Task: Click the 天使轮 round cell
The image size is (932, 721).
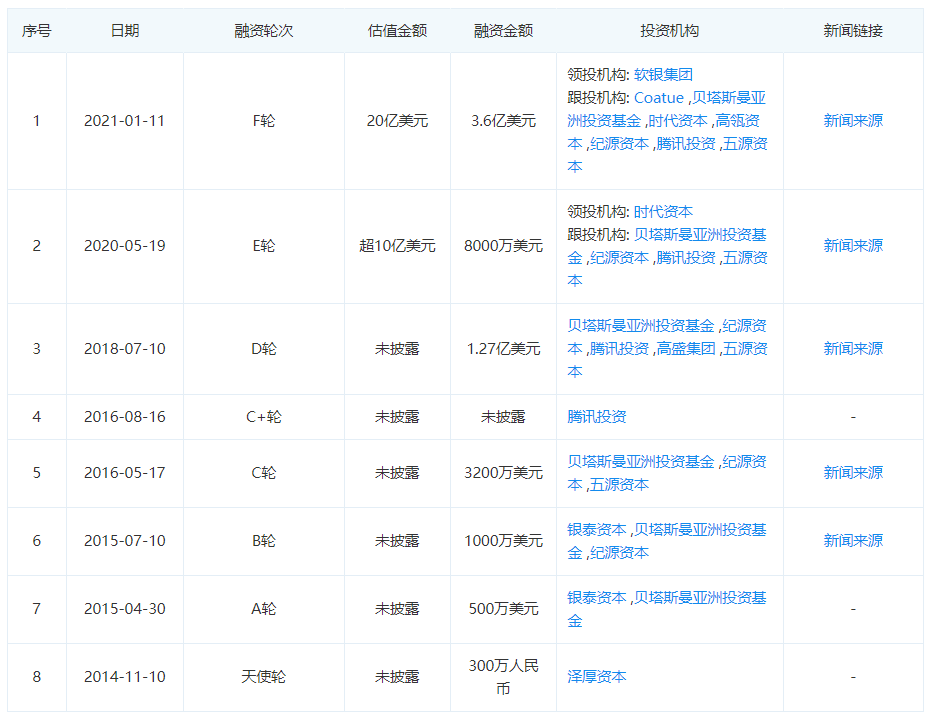Action: point(264,676)
